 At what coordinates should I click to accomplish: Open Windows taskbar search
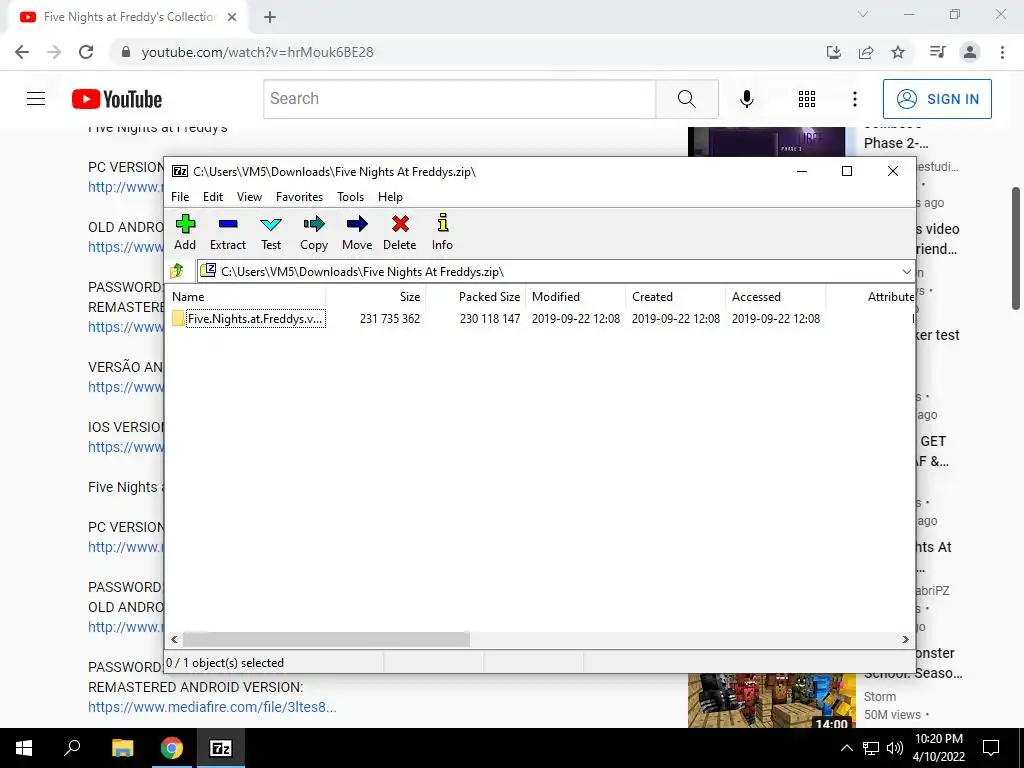click(x=72, y=748)
